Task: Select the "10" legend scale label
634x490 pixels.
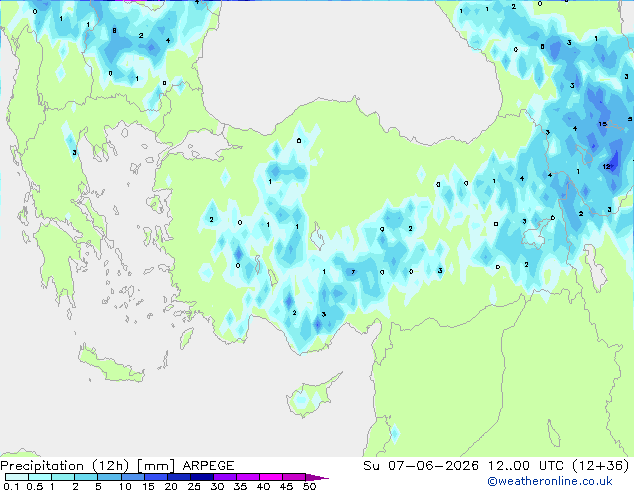Action: (x=125, y=486)
